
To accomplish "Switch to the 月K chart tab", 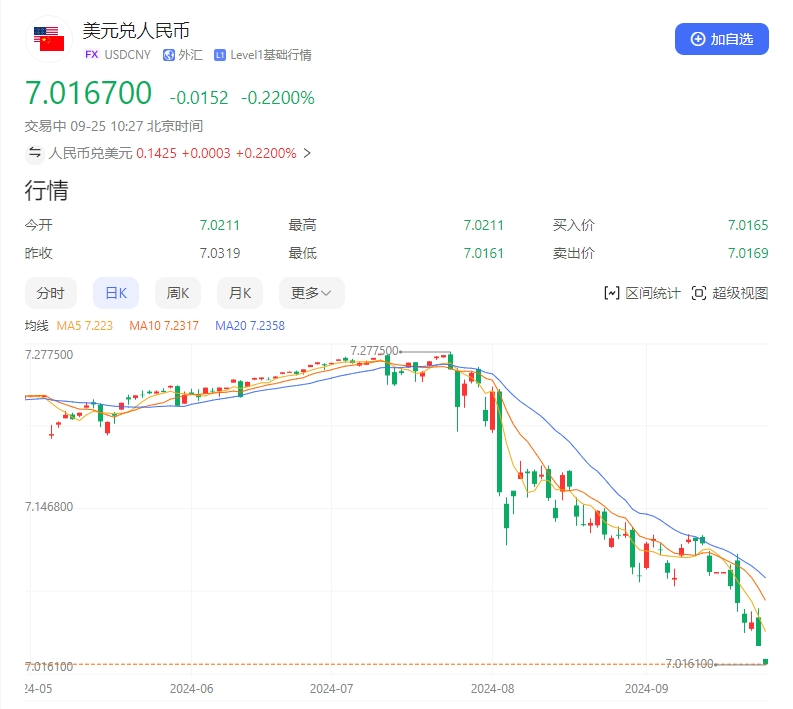I will [240, 293].
